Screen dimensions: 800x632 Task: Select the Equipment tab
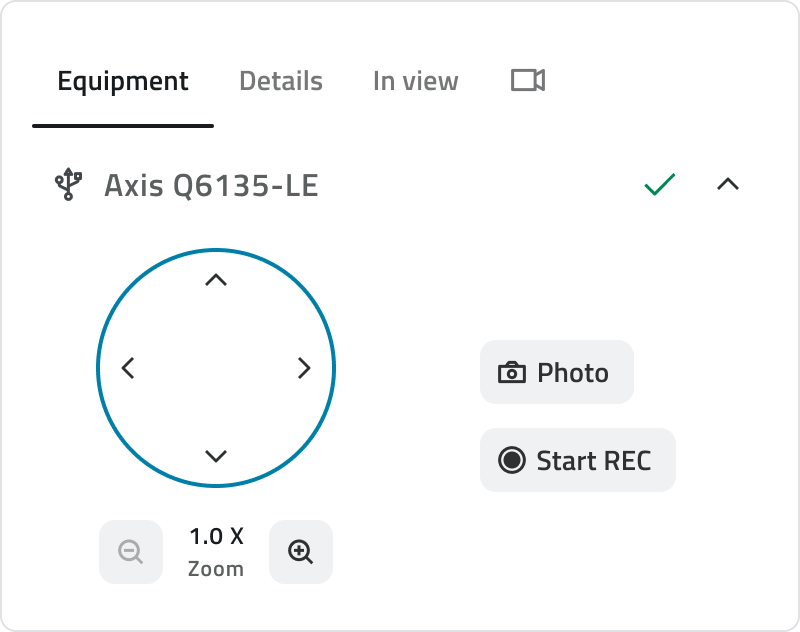point(123,82)
